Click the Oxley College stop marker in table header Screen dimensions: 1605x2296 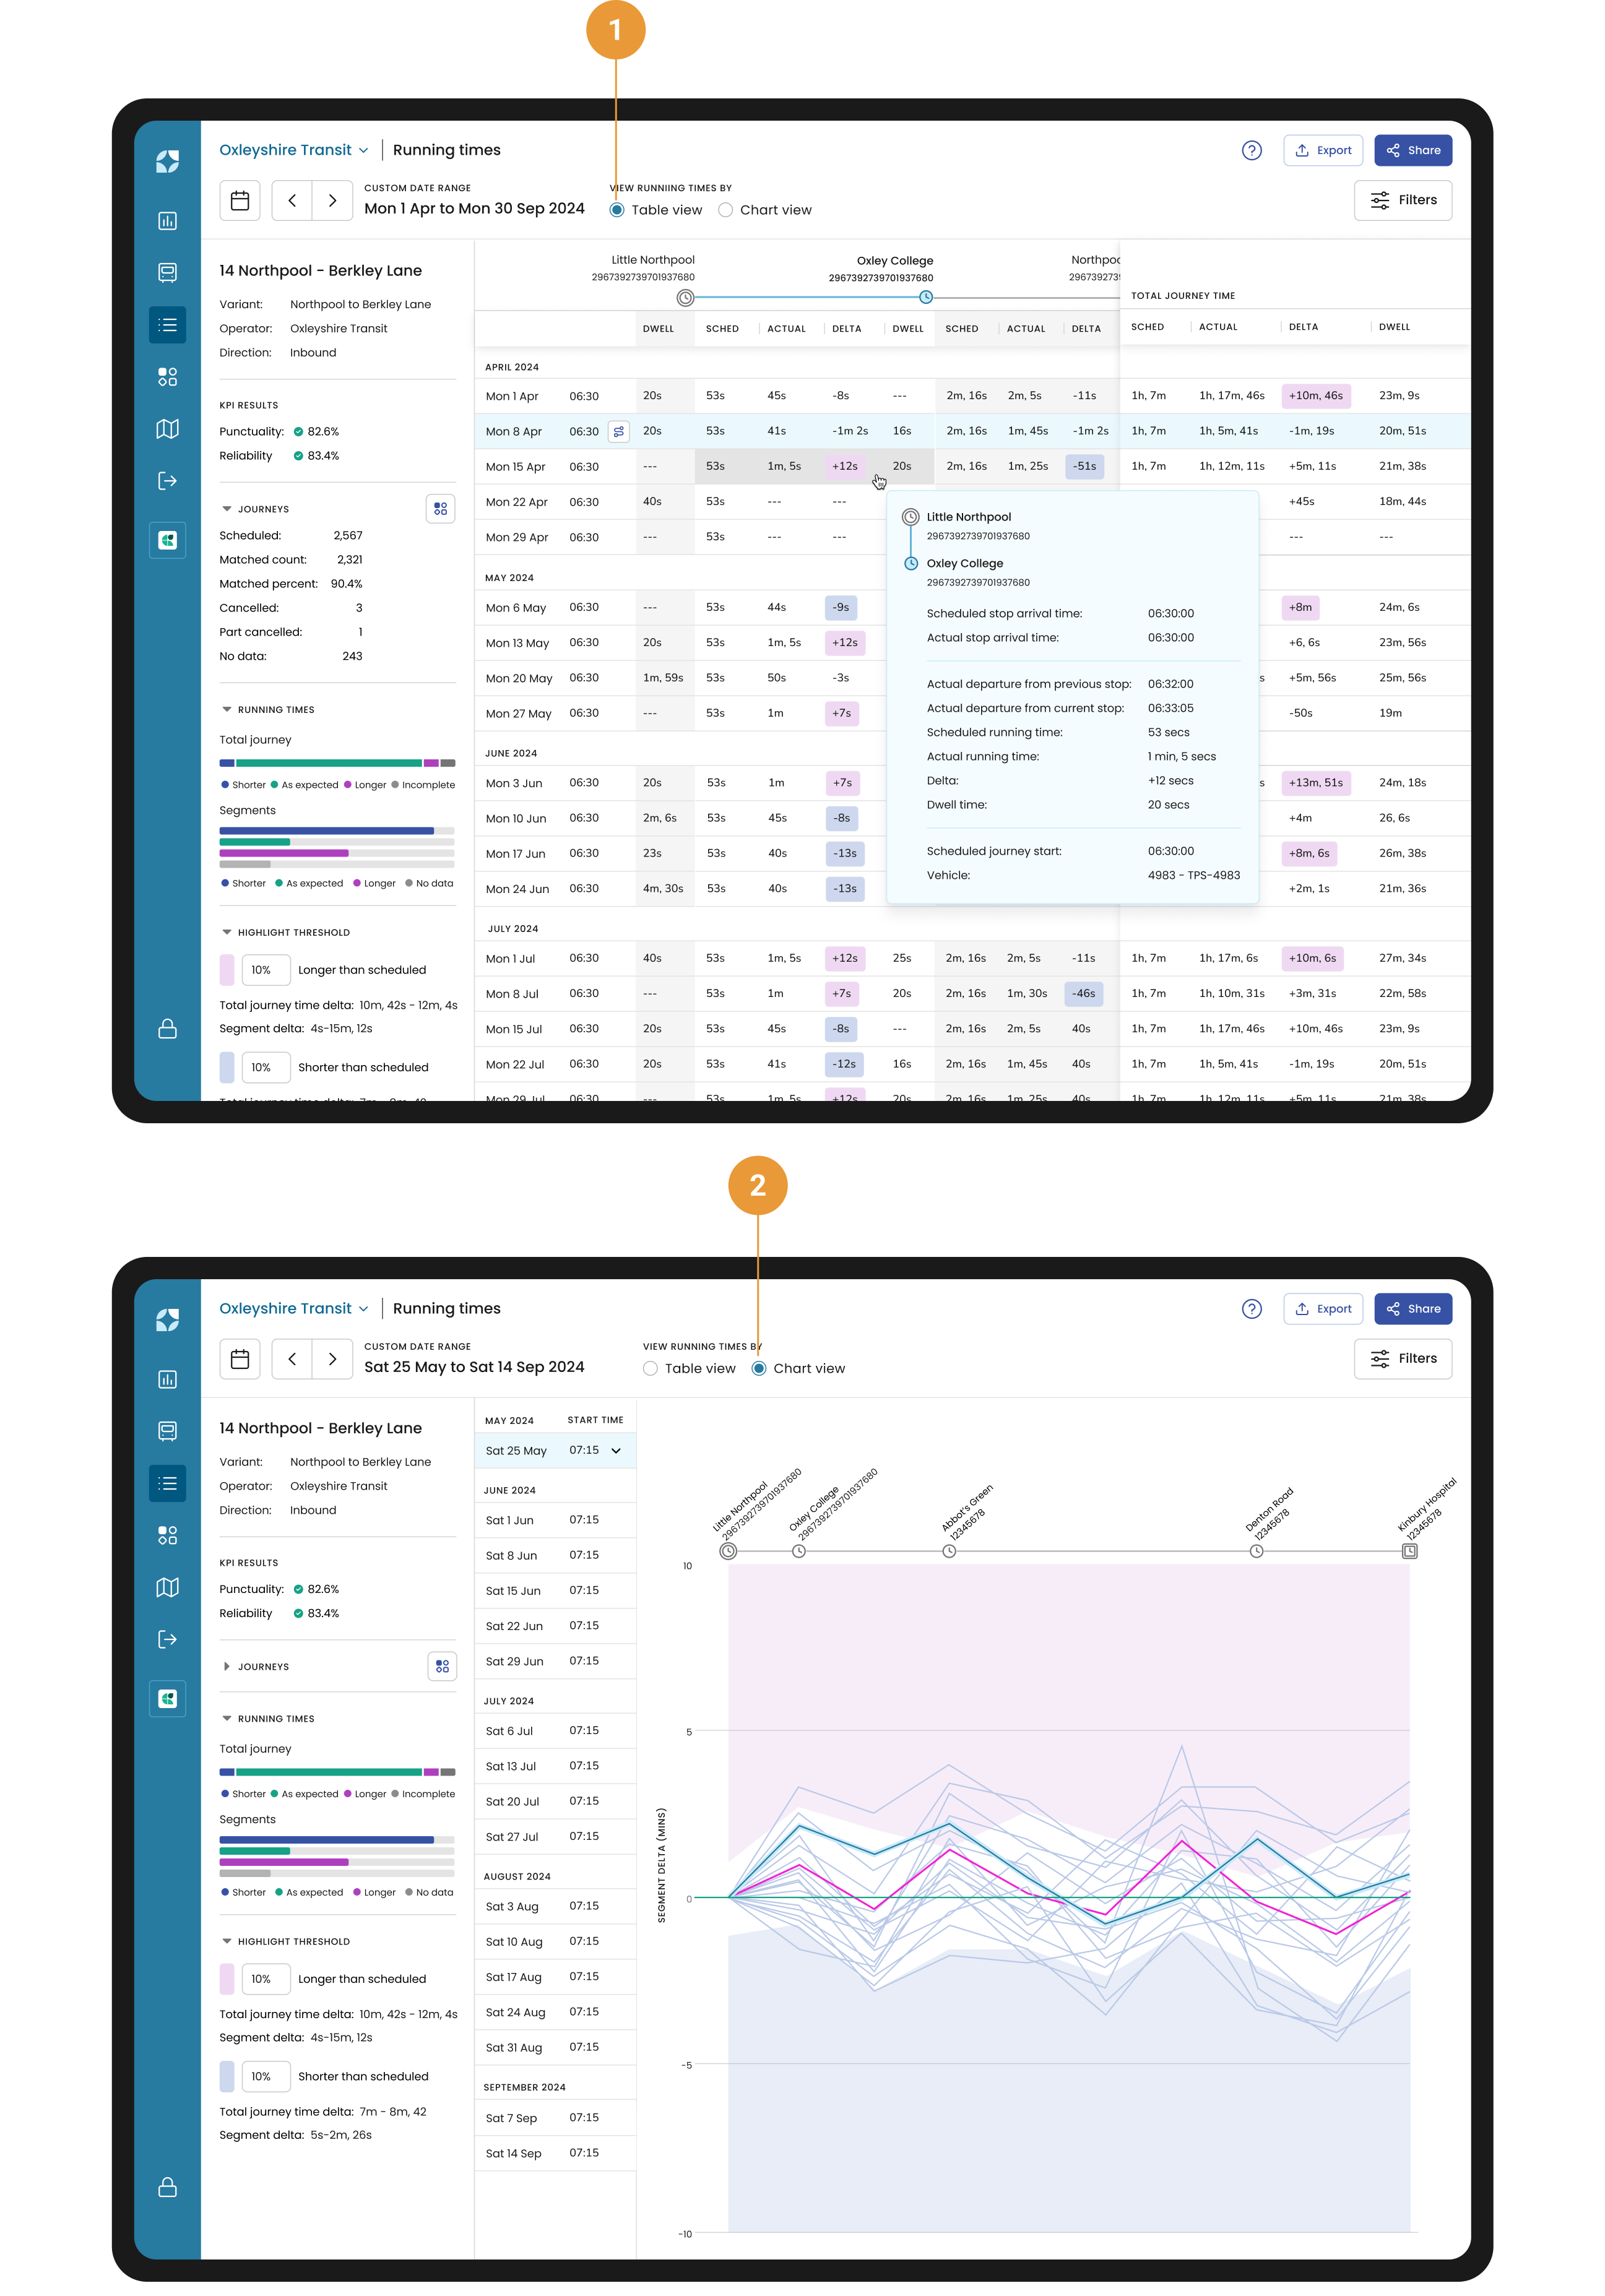coord(926,297)
